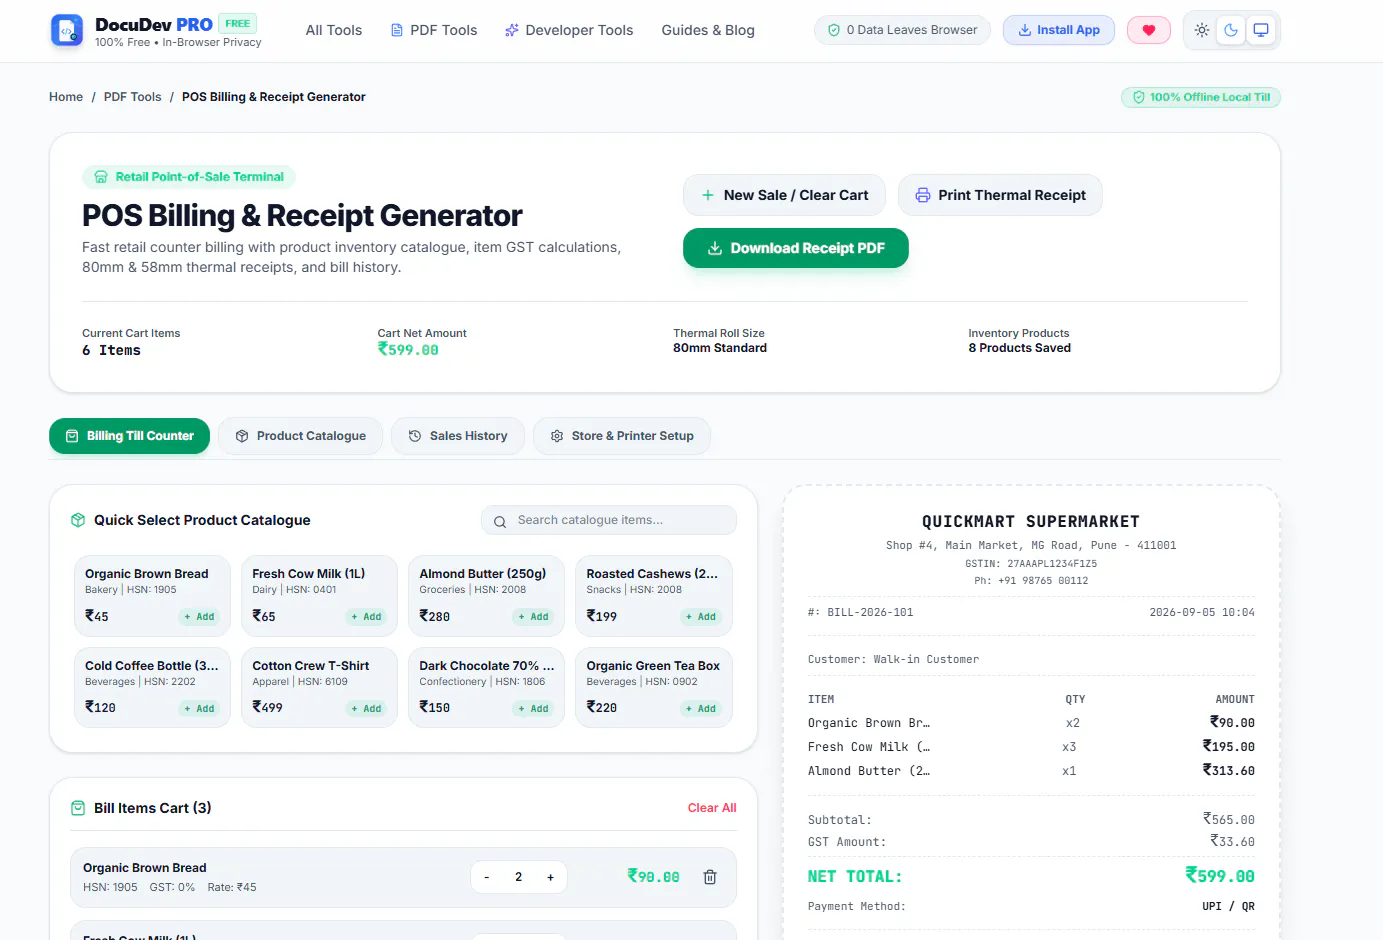This screenshot has height=940, width=1383.
Task: Switch to light theme sun icon
Action: 1202,30
